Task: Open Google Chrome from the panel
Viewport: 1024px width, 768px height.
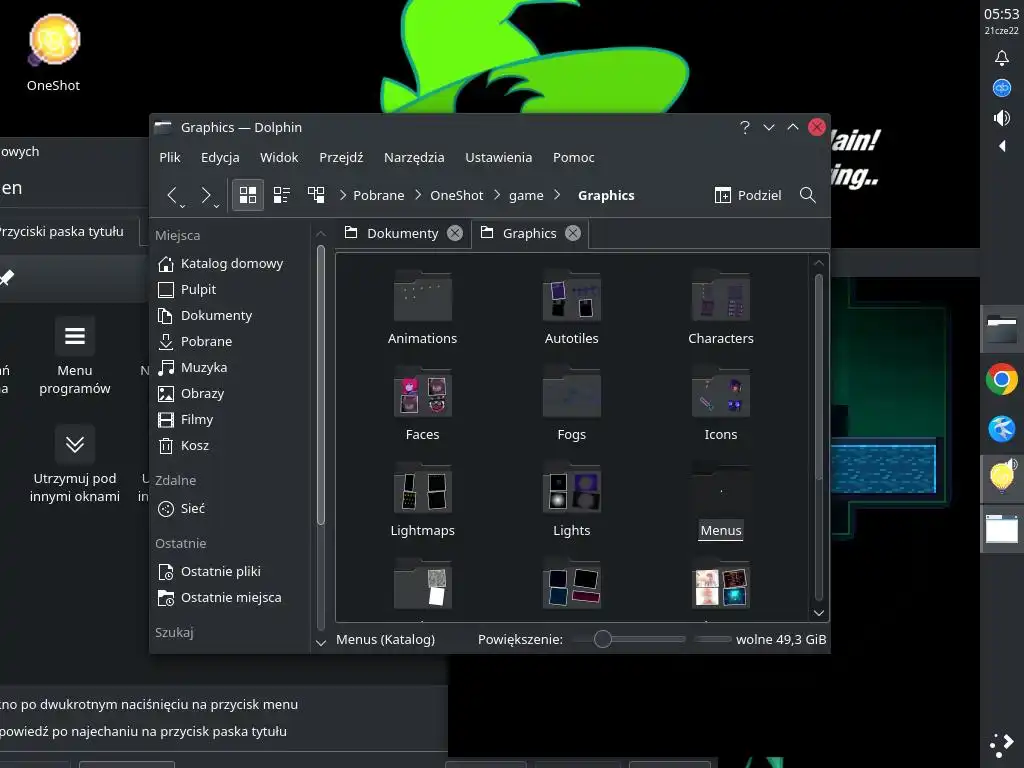Action: click(1001, 379)
